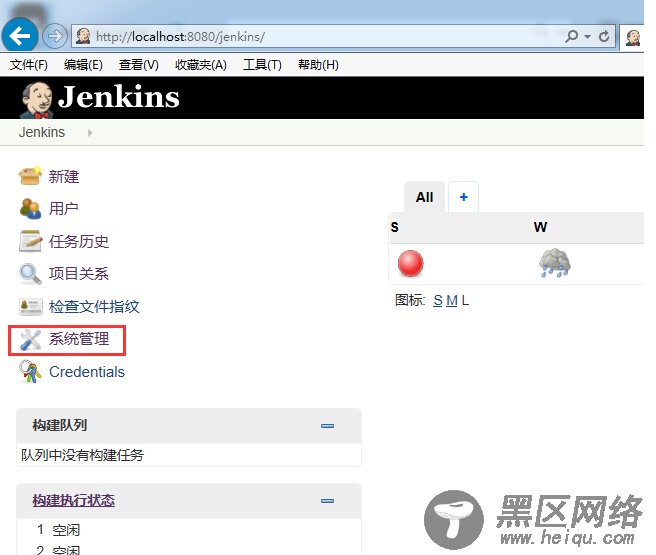Click the Jenkins title text in the header
The width and height of the screenshot is (656, 555).
(x=119, y=97)
